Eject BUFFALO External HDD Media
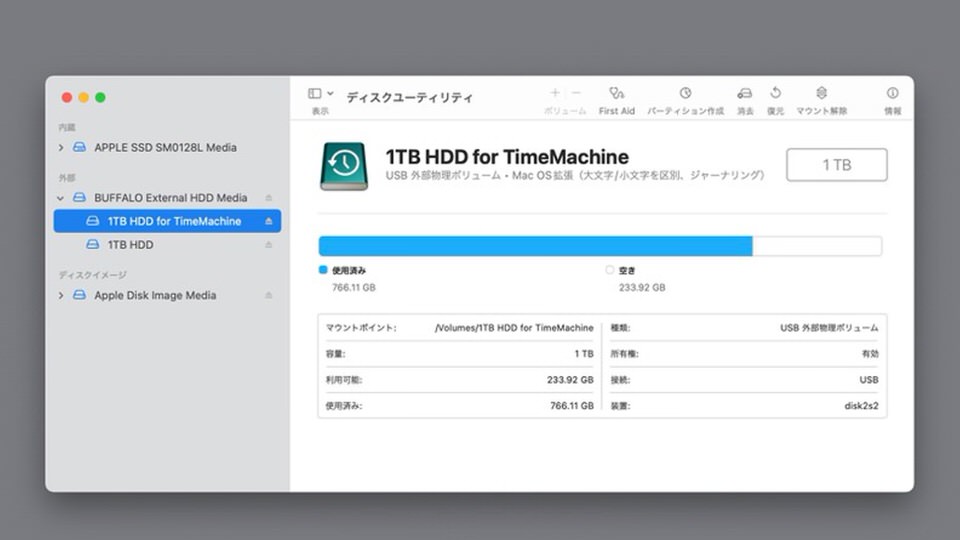 pos(269,198)
